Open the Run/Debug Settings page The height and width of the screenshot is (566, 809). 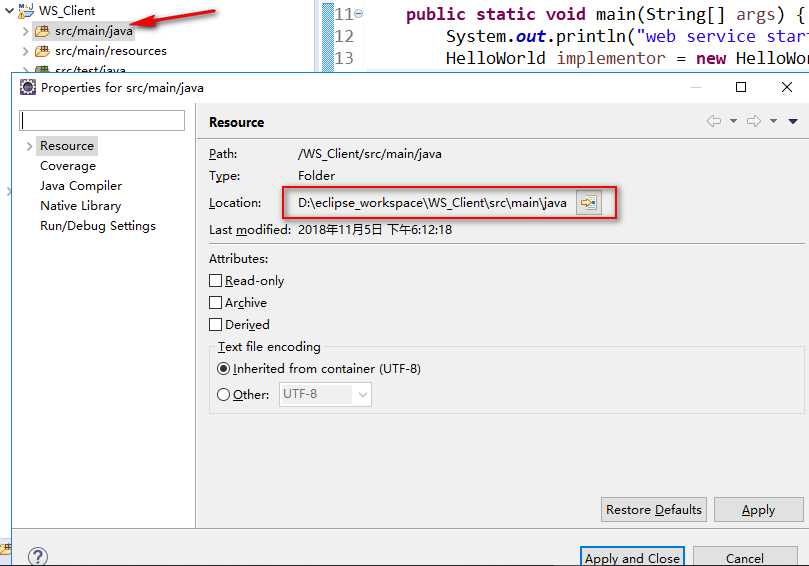pos(98,226)
